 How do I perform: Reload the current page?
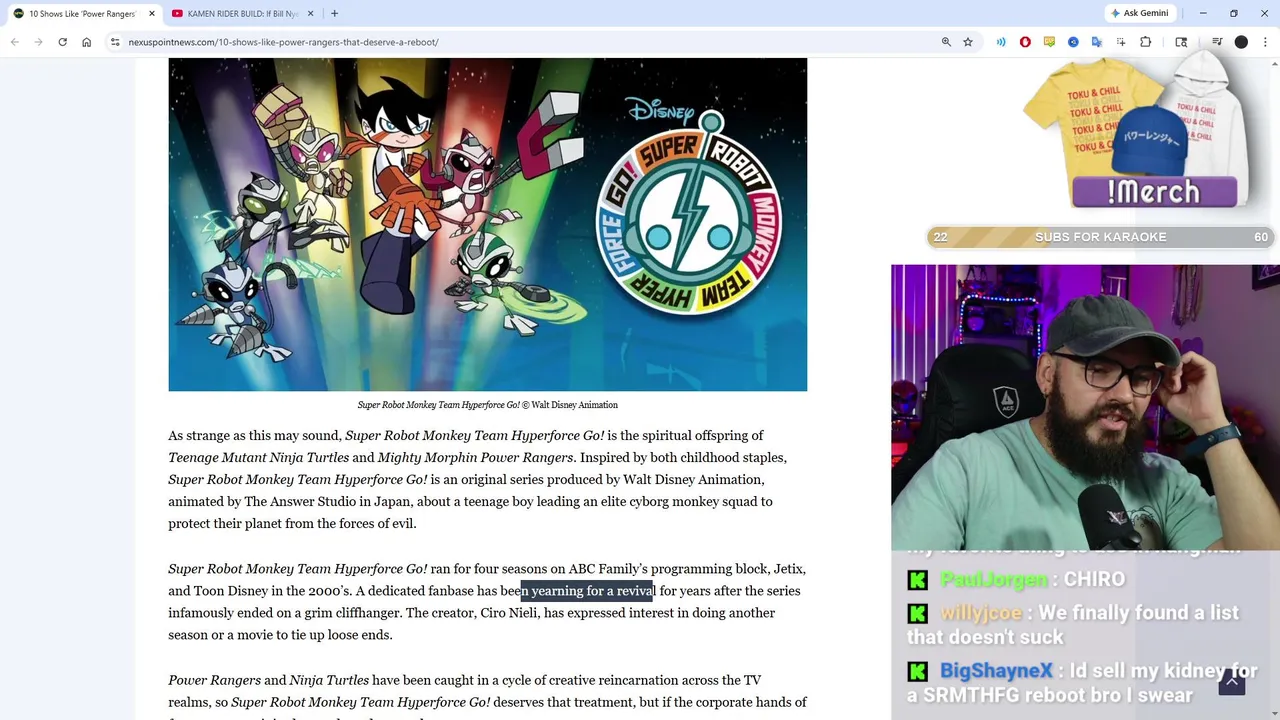(62, 42)
